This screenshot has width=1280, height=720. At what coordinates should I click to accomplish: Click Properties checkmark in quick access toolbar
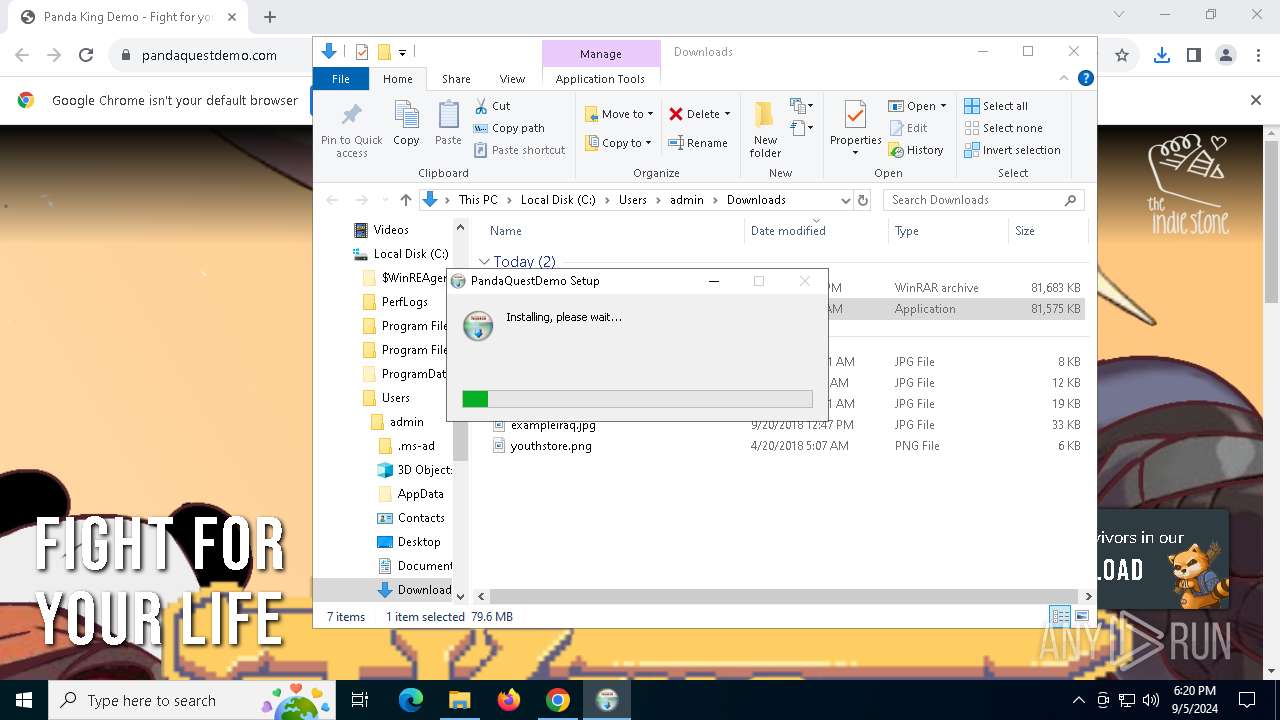[362, 52]
